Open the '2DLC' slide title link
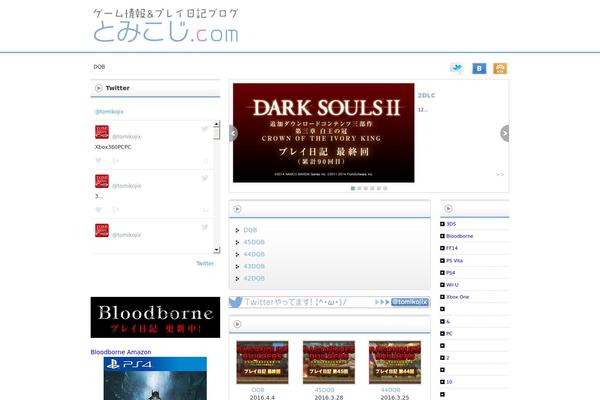 point(426,95)
